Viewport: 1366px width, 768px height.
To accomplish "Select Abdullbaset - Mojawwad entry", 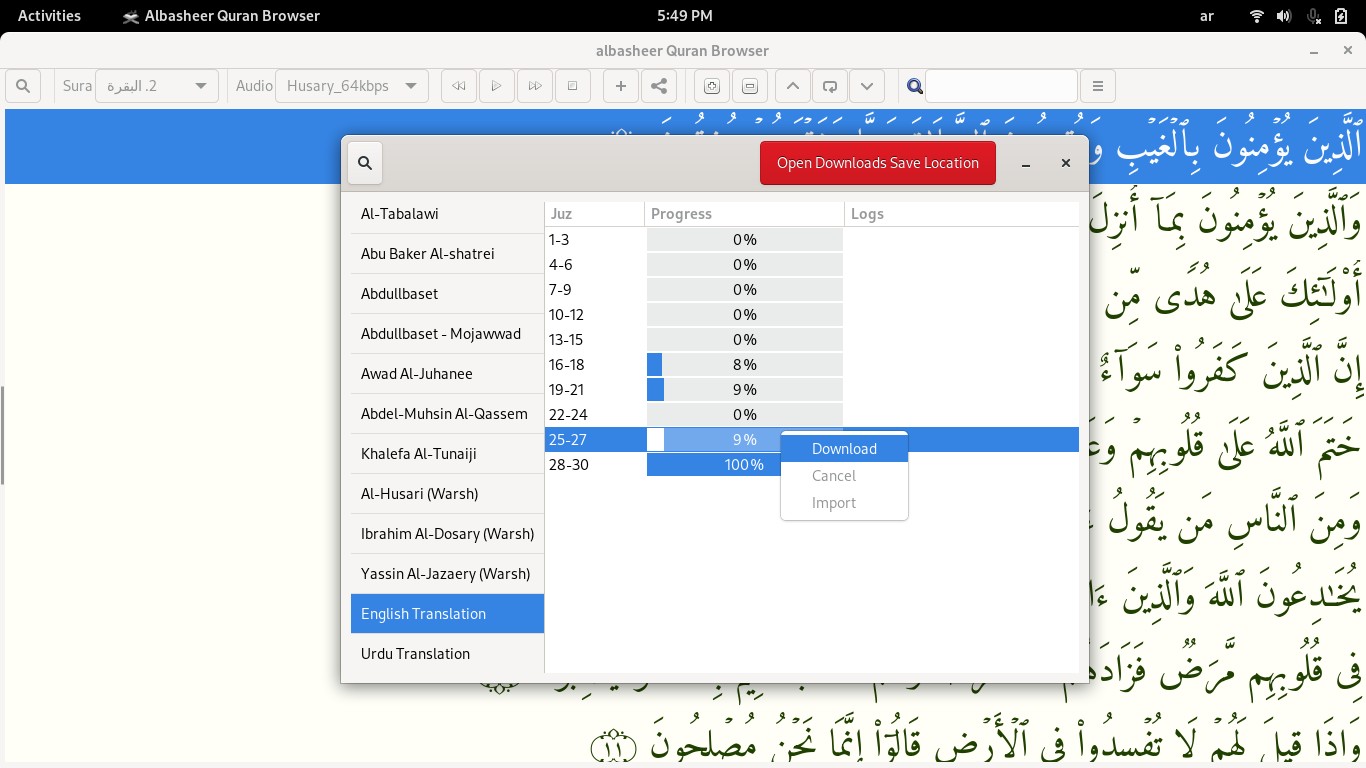I will pyautogui.click(x=447, y=334).
